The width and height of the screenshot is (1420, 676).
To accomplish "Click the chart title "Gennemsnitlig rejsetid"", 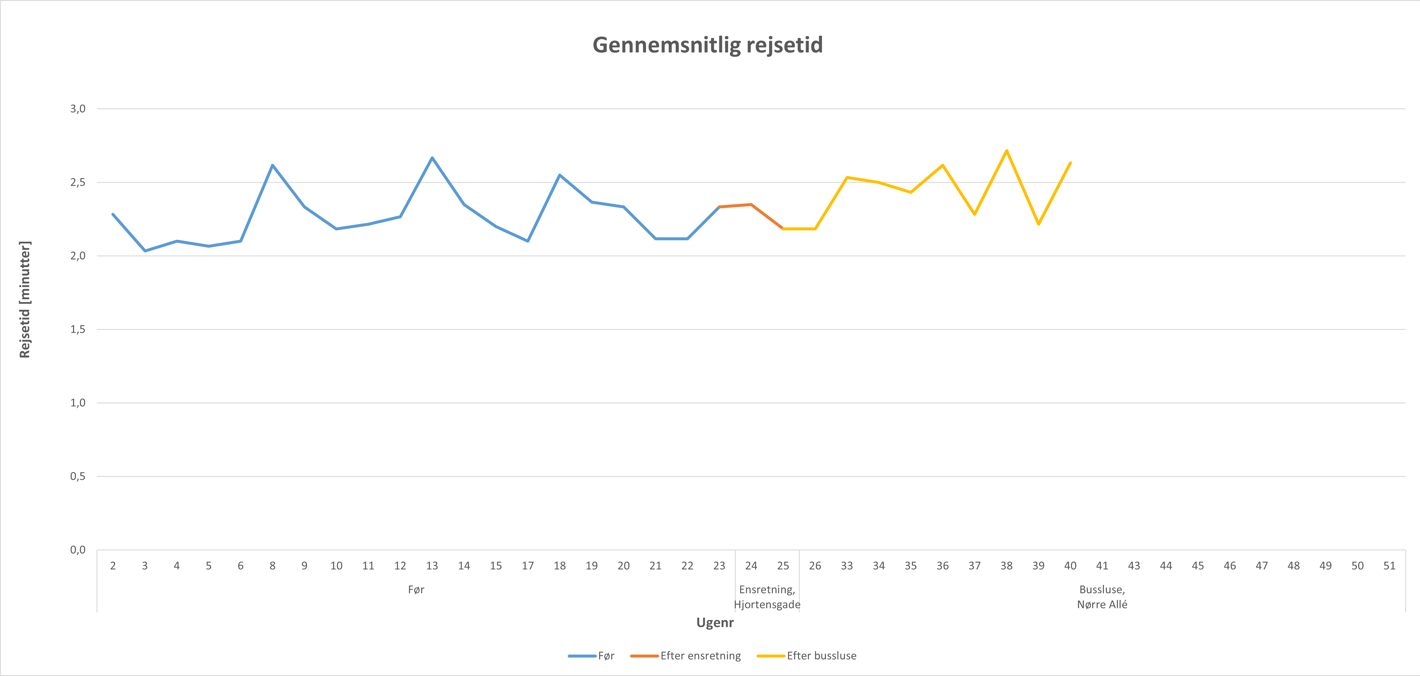I will [707, 45].
